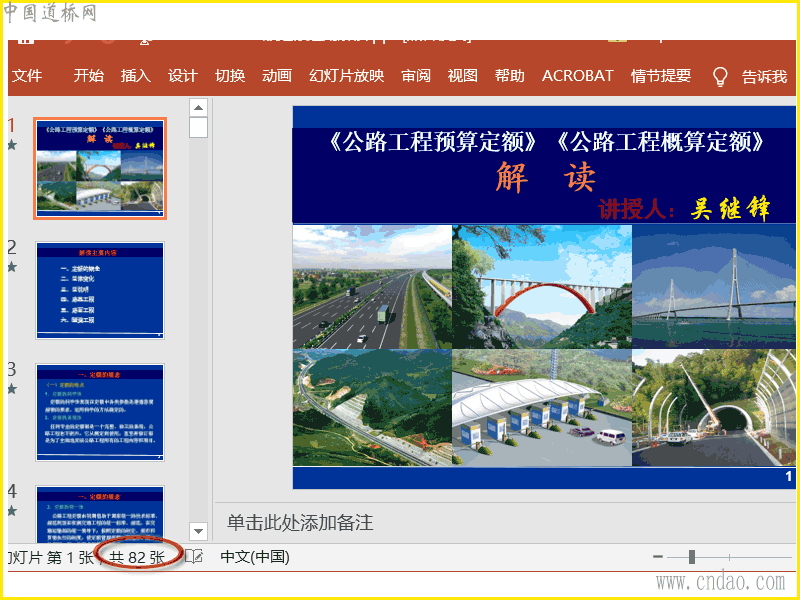The image size is (800, 600).
Task: Click the mountain road aerial photo
Action: click(x=372, y=408)
